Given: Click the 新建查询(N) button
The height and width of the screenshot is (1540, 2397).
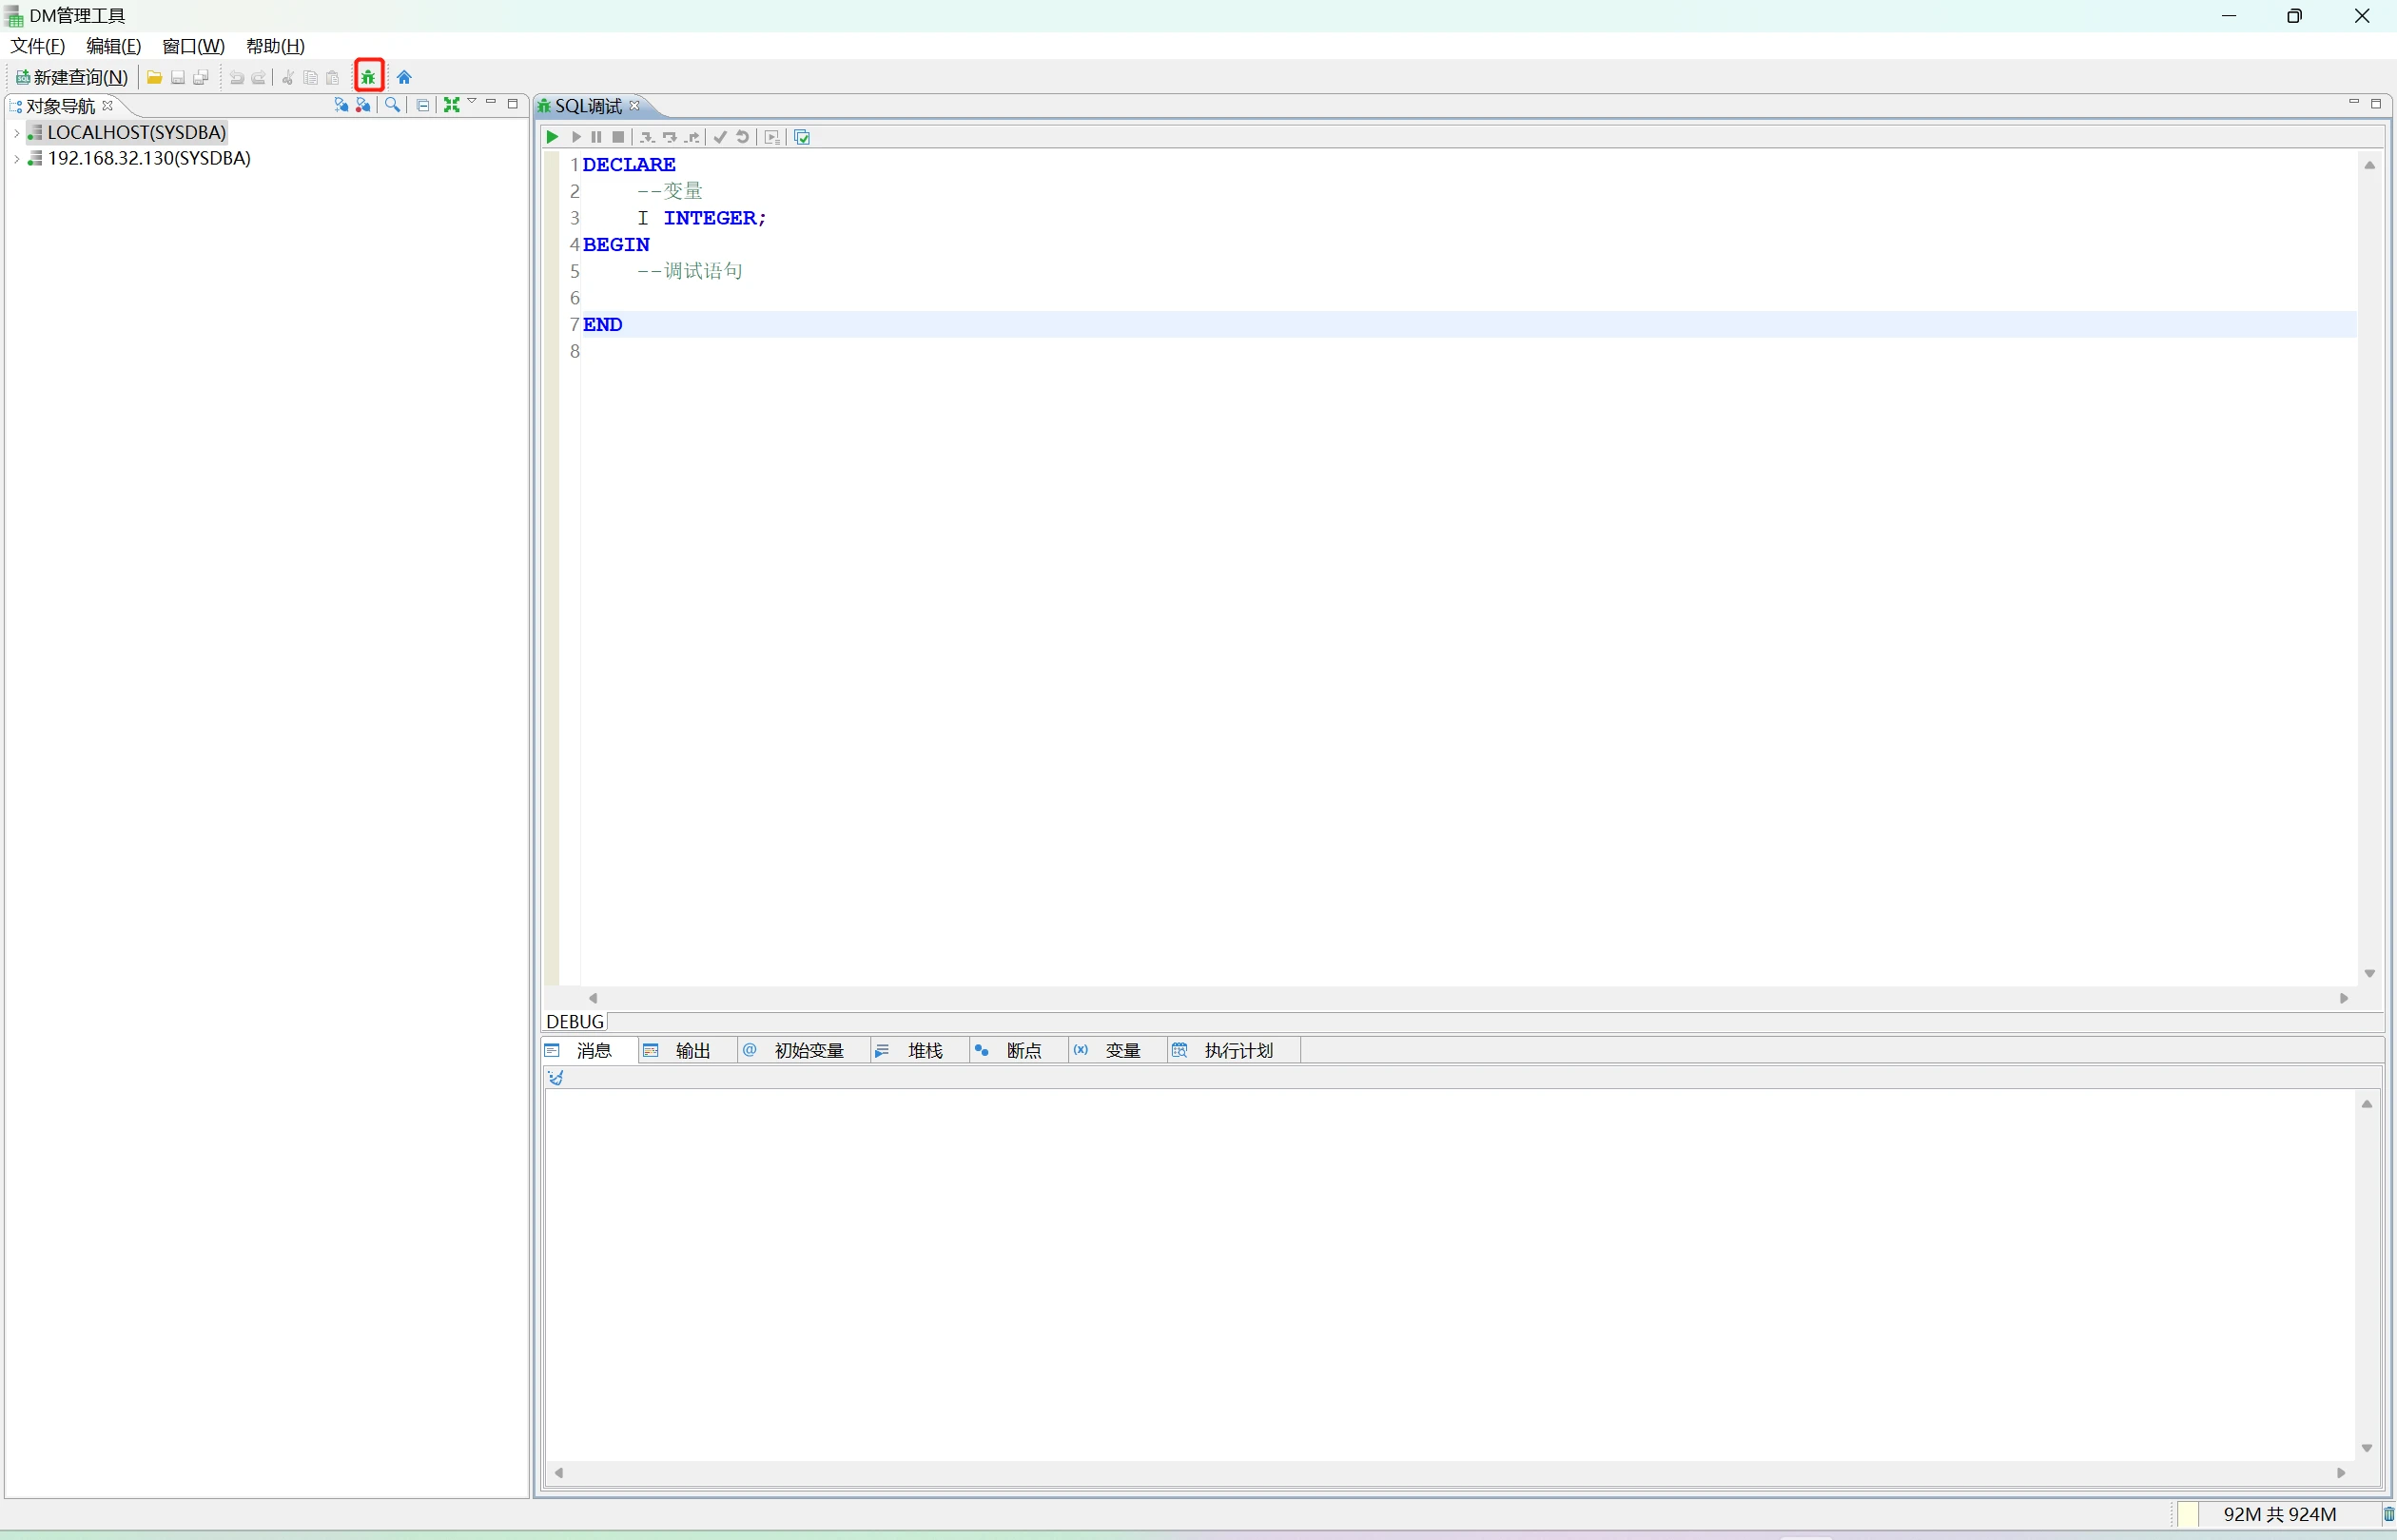Looking at the screenshot, I should (72, 77).
